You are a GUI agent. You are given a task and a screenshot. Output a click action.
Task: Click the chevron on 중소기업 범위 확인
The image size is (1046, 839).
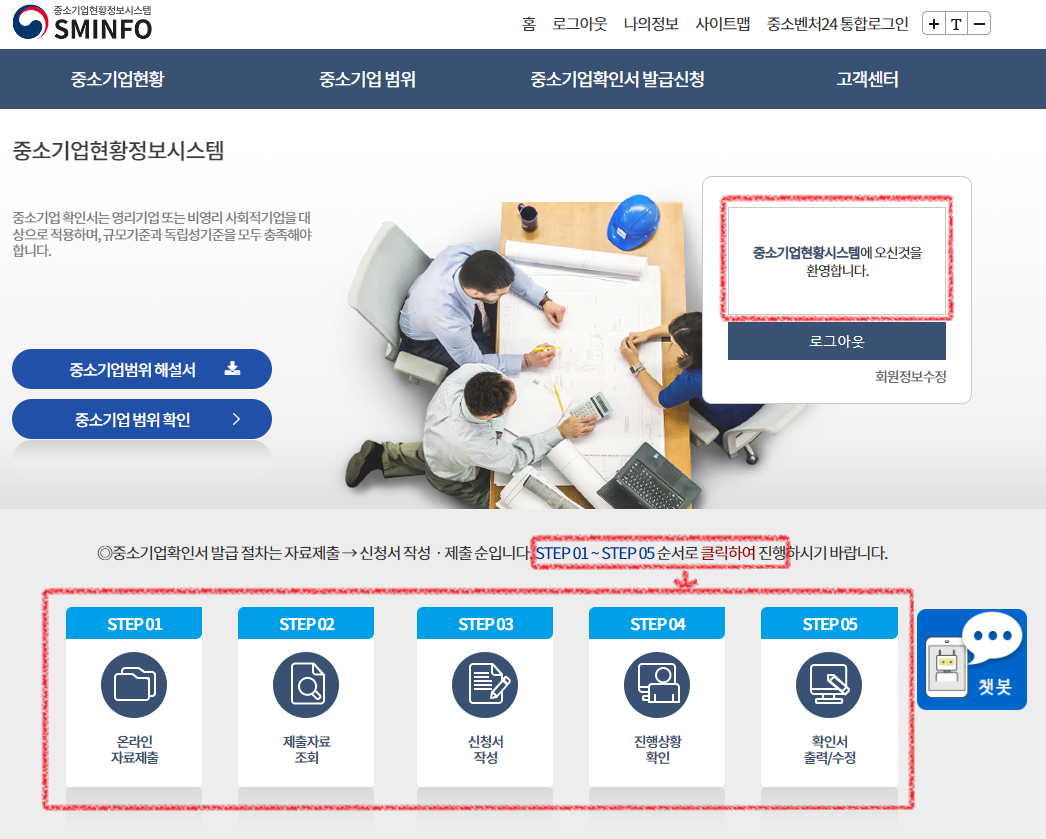coord(236,419)
